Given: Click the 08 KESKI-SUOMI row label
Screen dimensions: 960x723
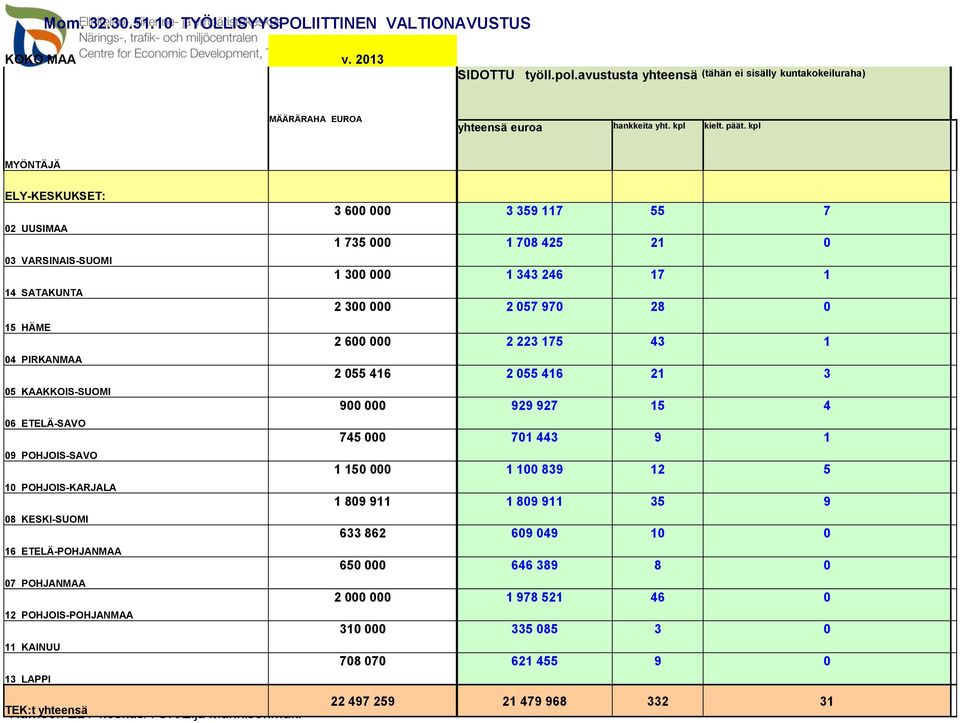Looking at the screenshot, I should [x=47, y=519].
